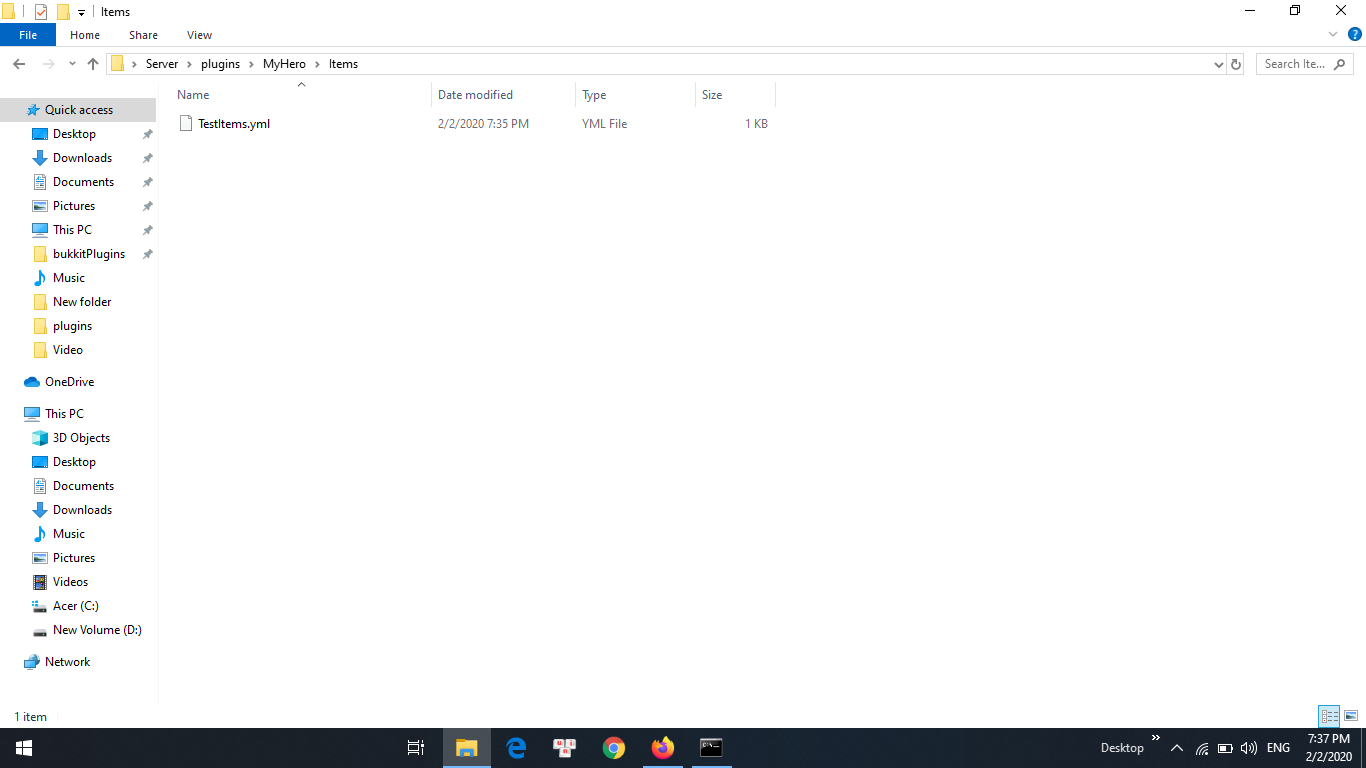Open Help with the blue question mark

tap(1355, 35)
